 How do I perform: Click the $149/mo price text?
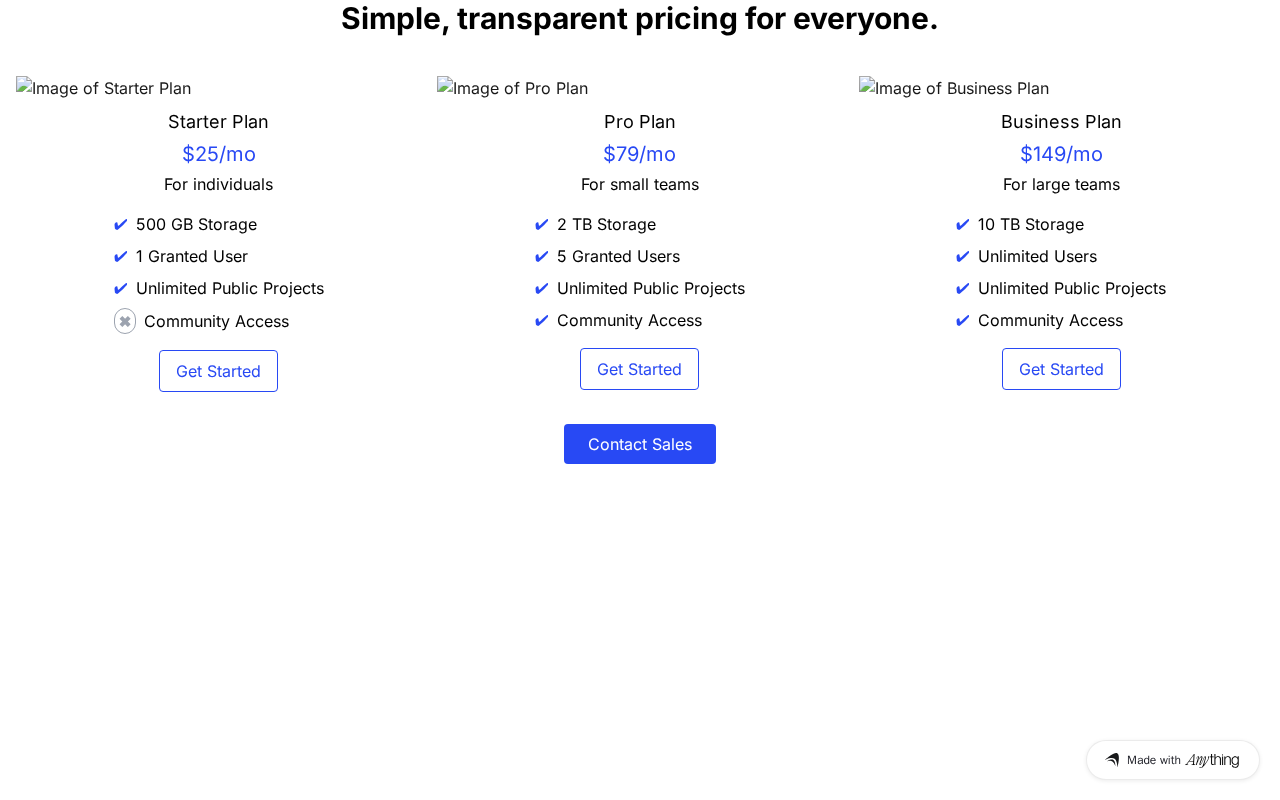point(1061,154)
